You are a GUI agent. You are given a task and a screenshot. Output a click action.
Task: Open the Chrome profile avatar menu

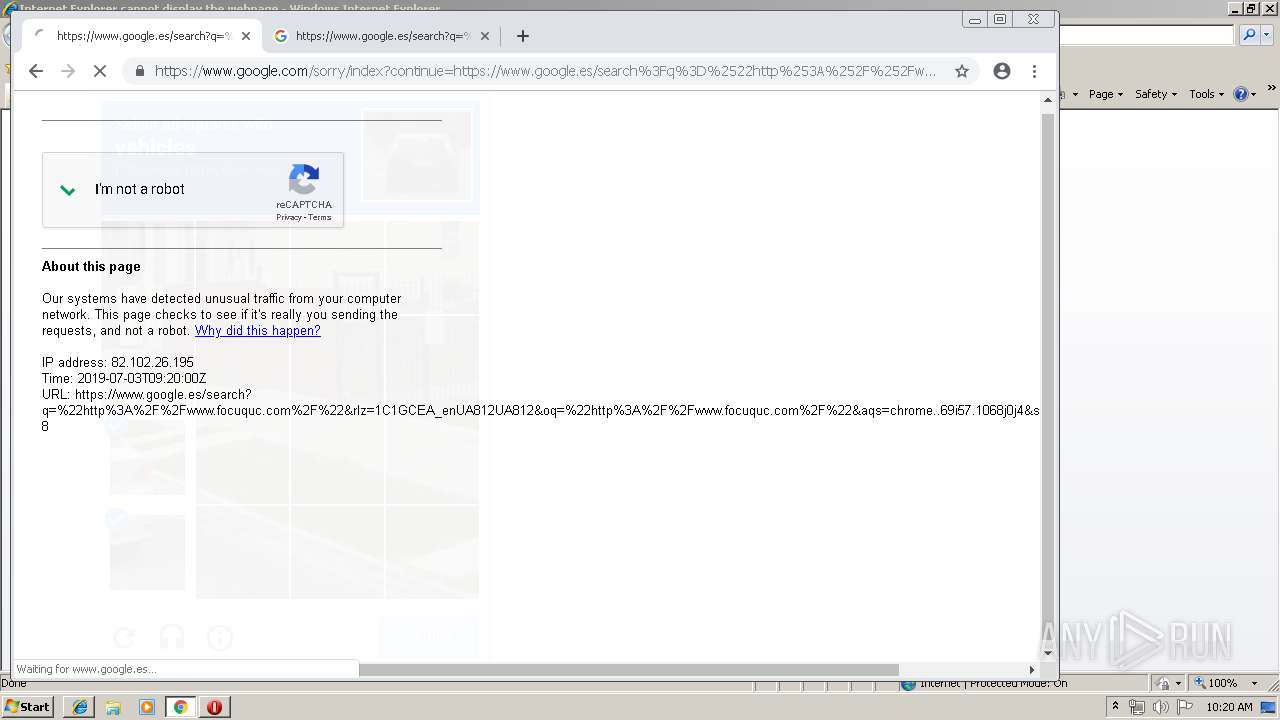click(1001, 71)
